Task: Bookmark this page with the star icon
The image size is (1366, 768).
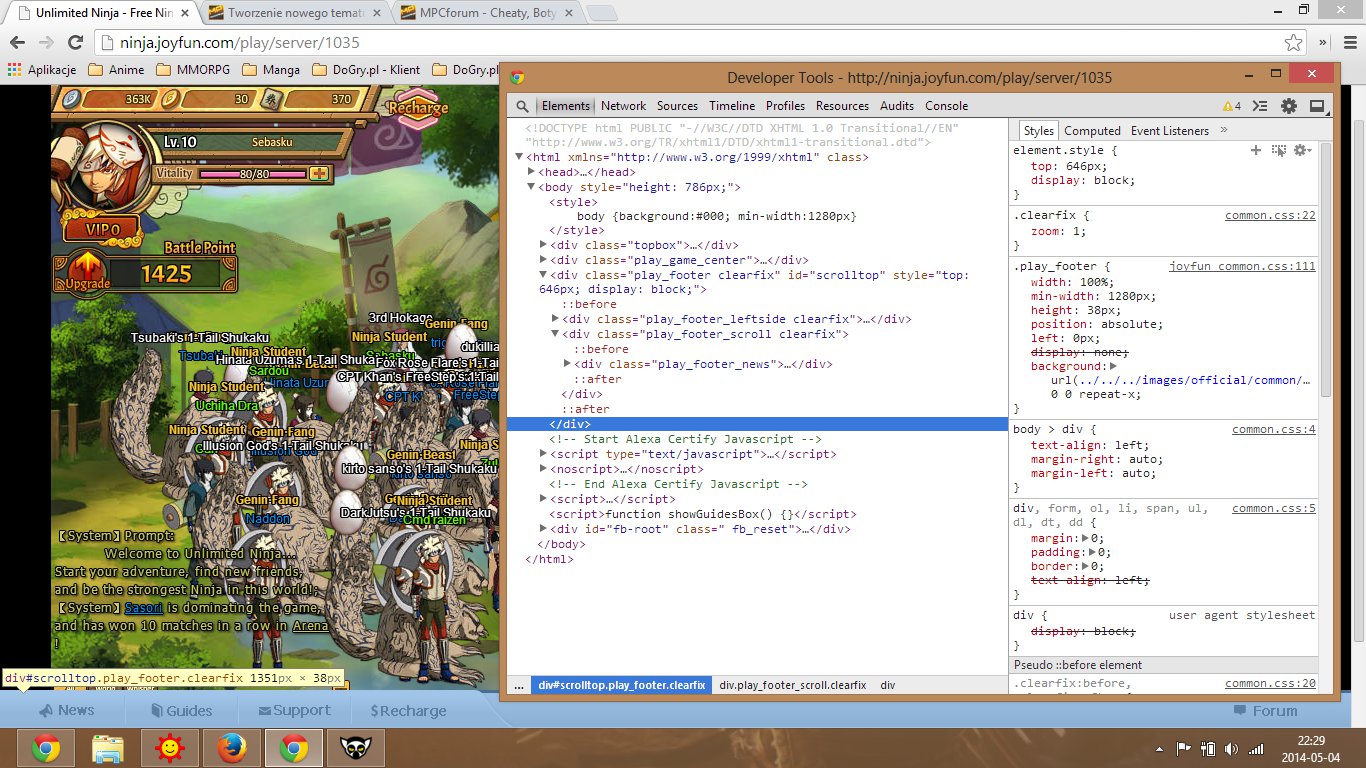Action: tap(1294, 43)
